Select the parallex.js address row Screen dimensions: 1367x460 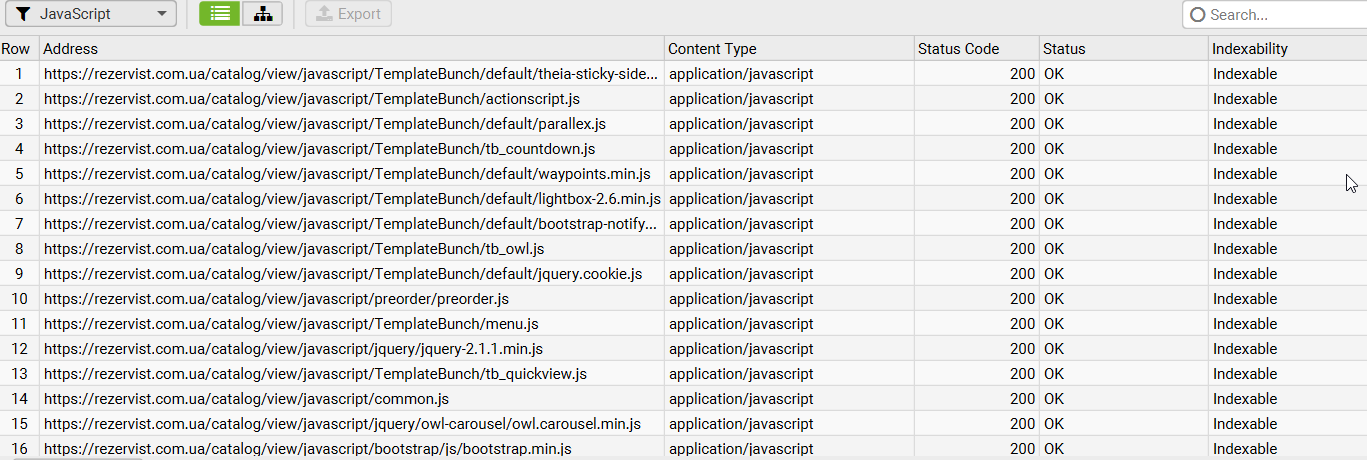coord(324,124)
